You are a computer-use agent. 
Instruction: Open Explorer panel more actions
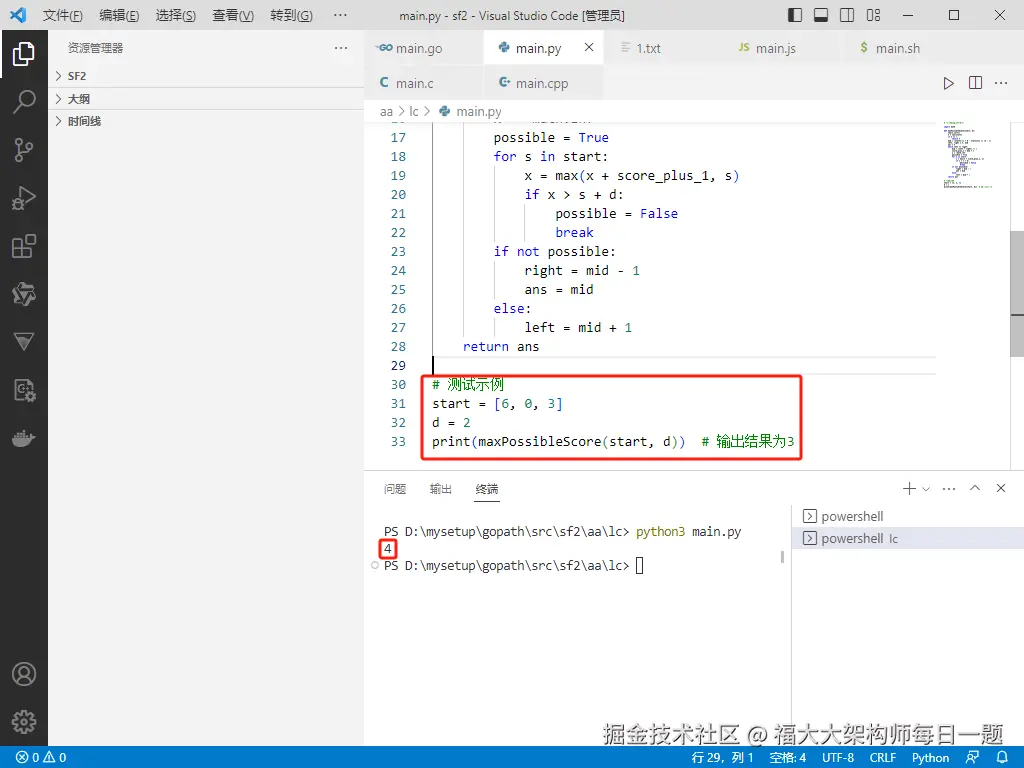(341, 48)
